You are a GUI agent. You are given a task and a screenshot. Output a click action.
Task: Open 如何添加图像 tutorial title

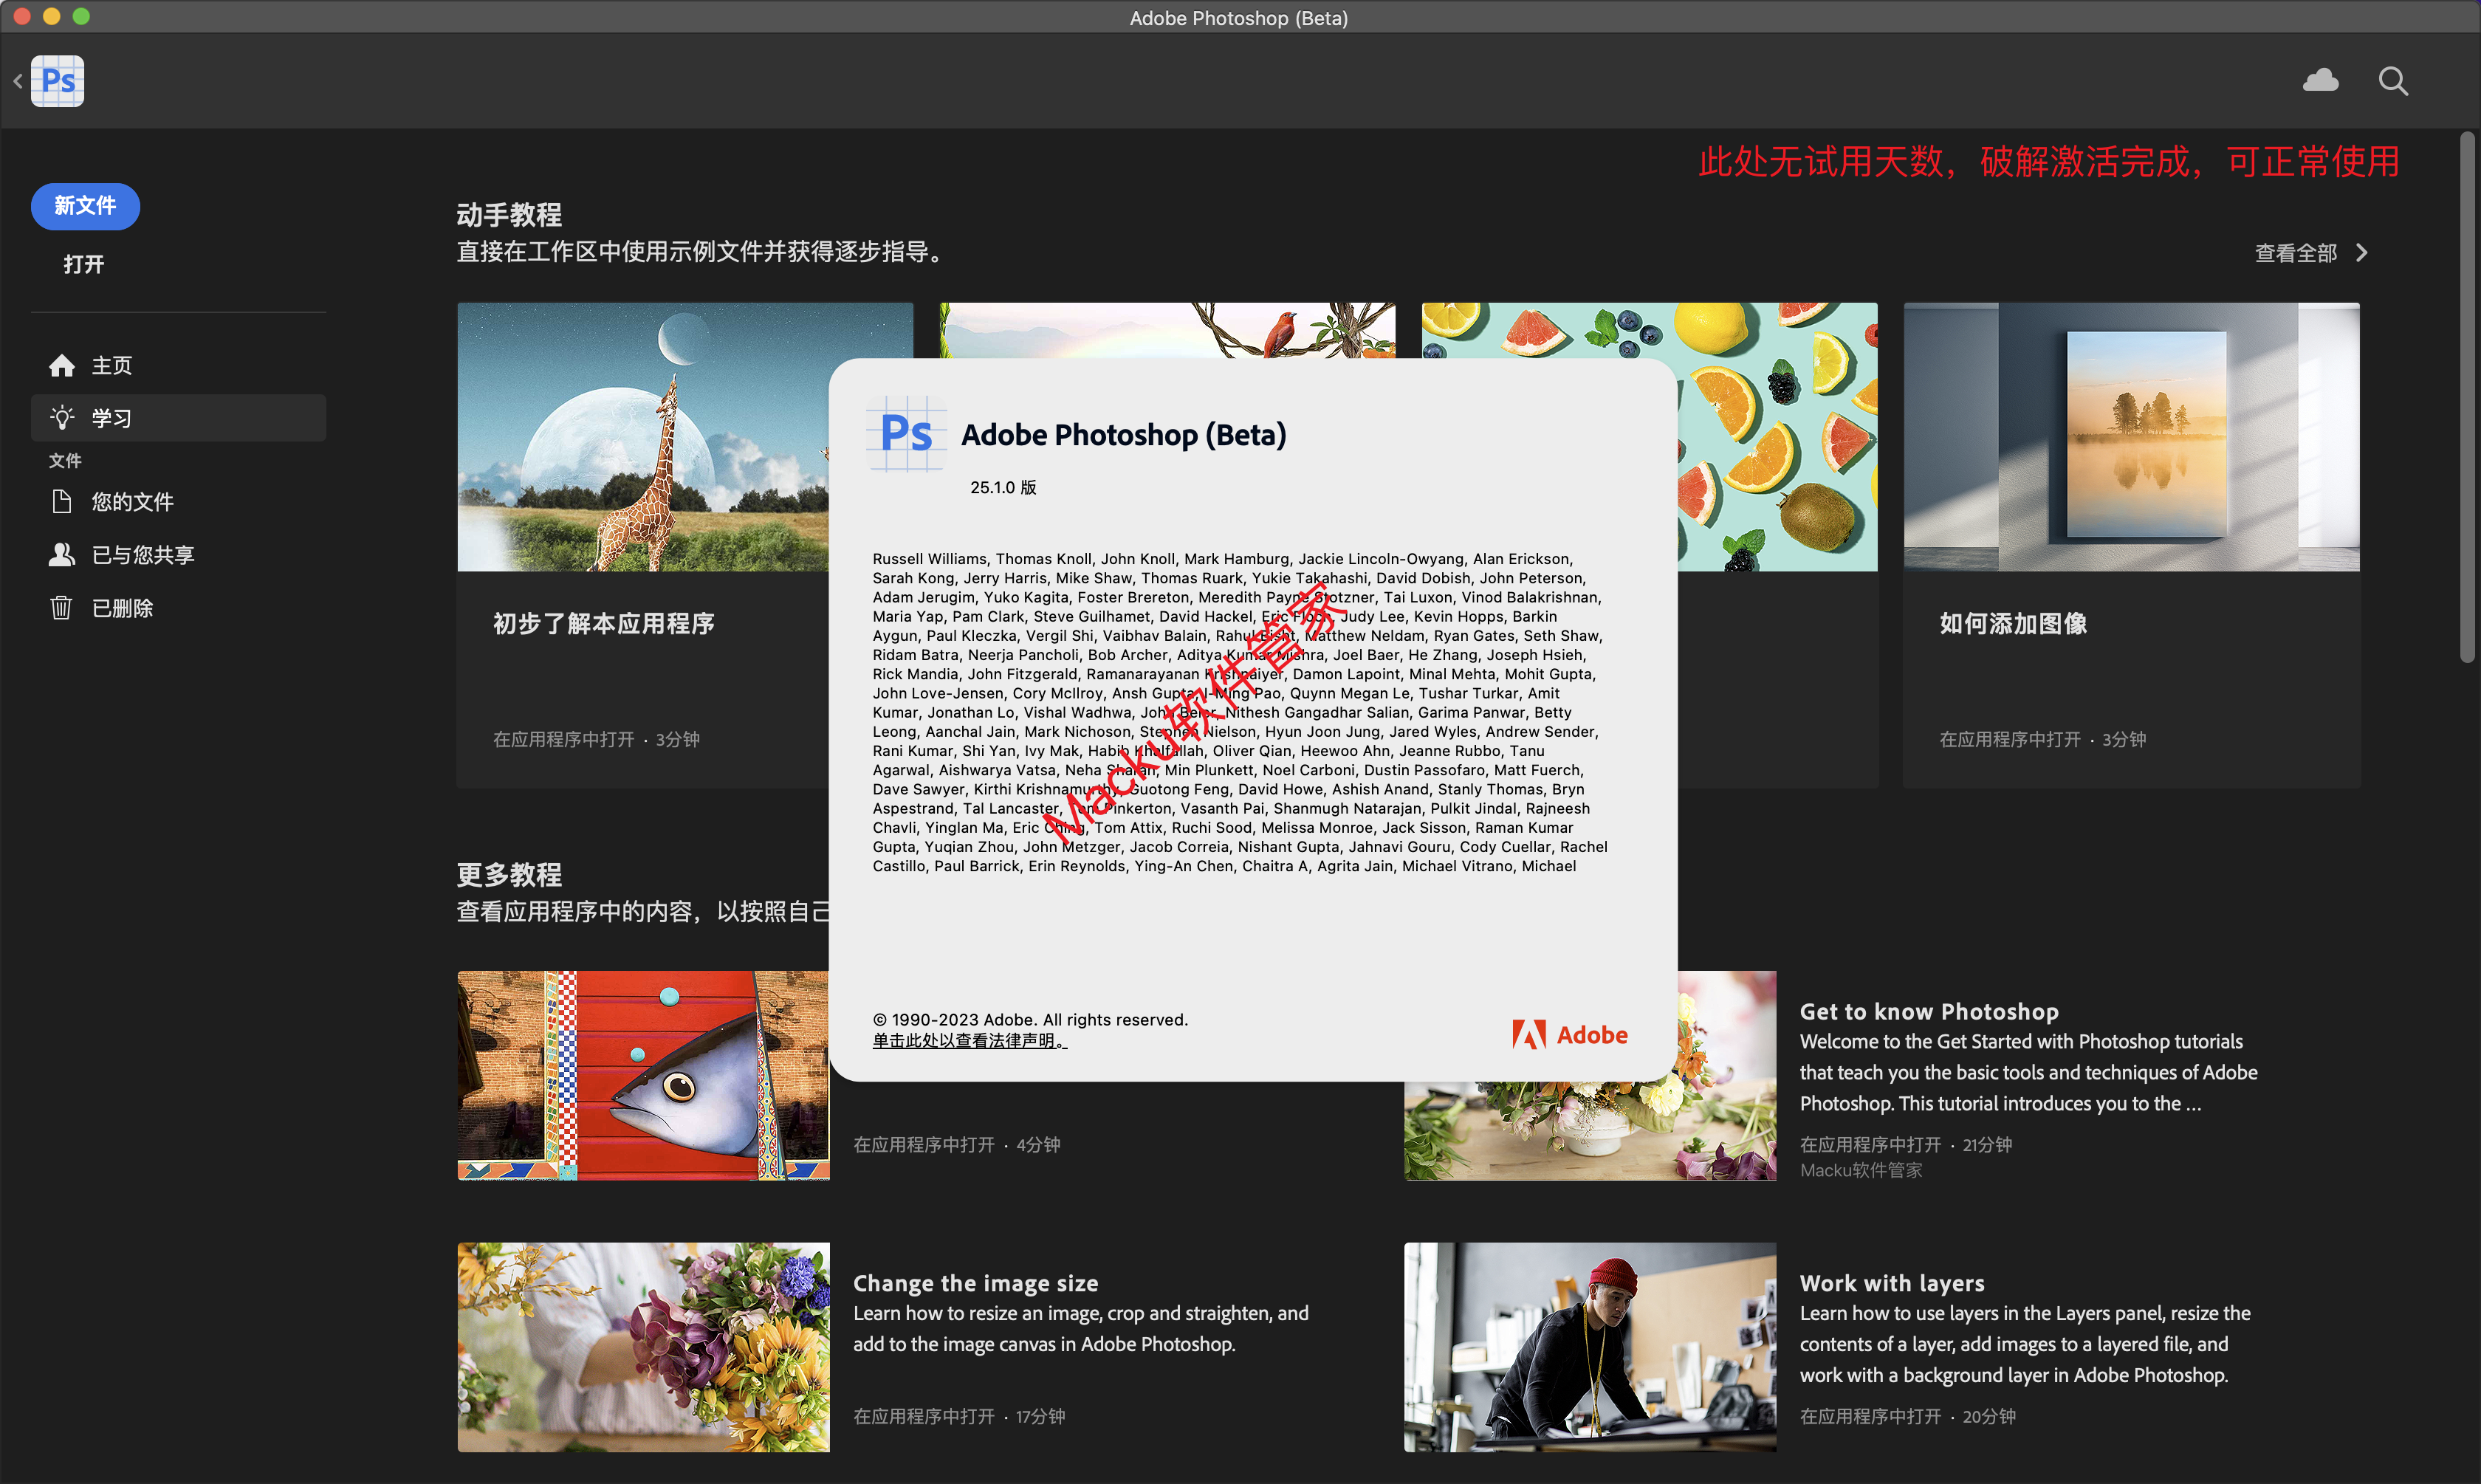click(2013, 624)
